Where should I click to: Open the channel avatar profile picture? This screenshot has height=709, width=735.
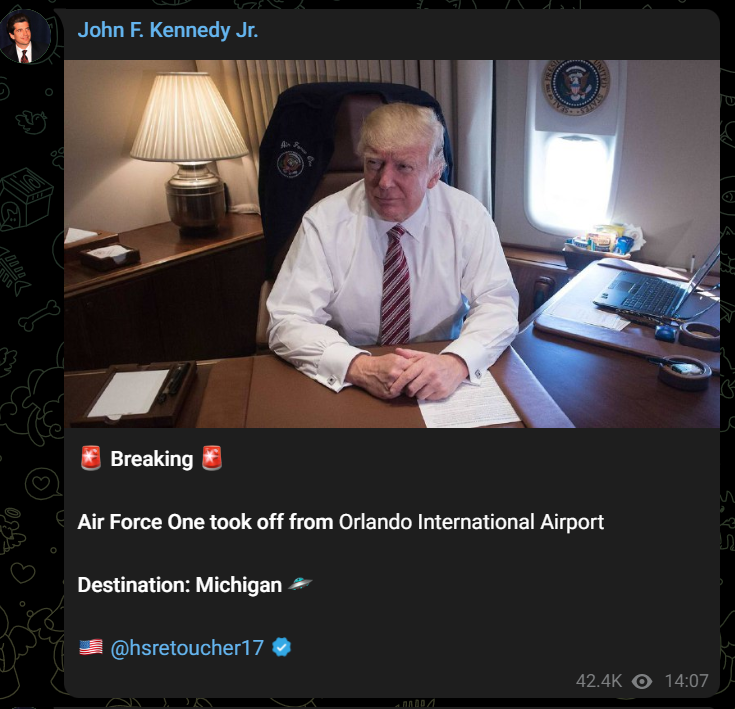coord(26,36)
